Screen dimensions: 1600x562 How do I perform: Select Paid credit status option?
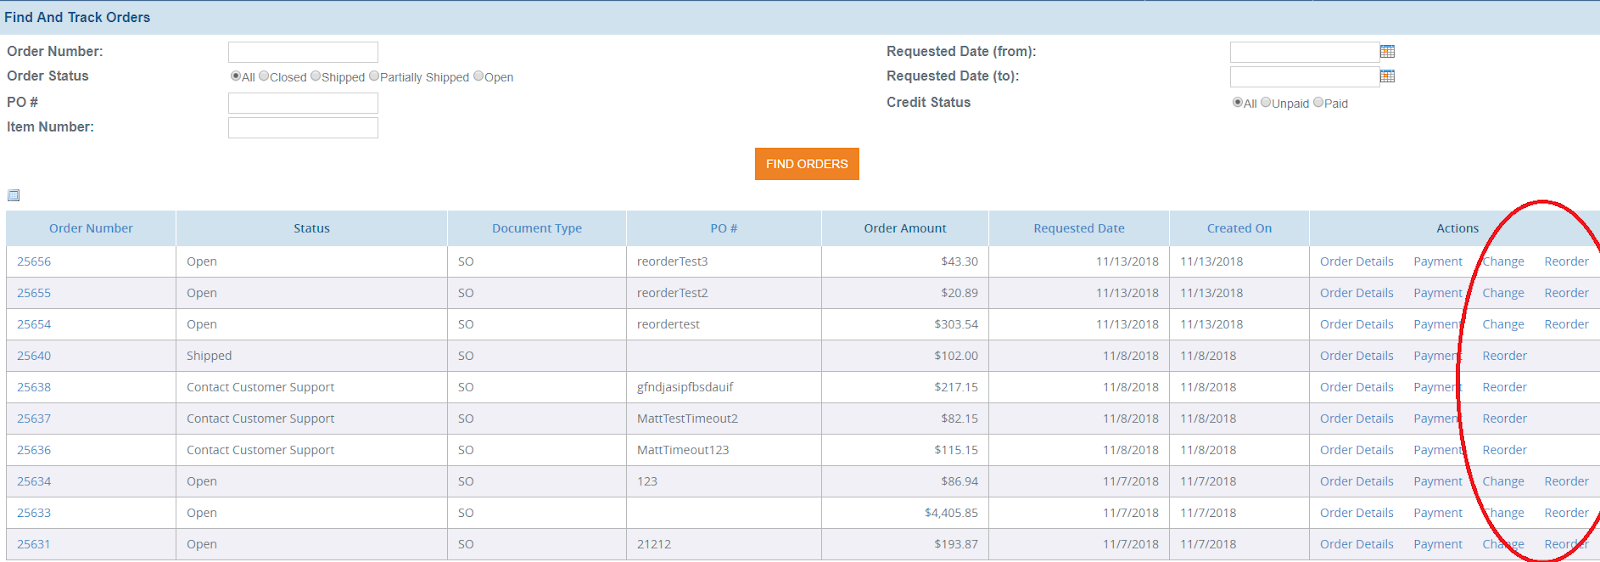(1319, 102)
